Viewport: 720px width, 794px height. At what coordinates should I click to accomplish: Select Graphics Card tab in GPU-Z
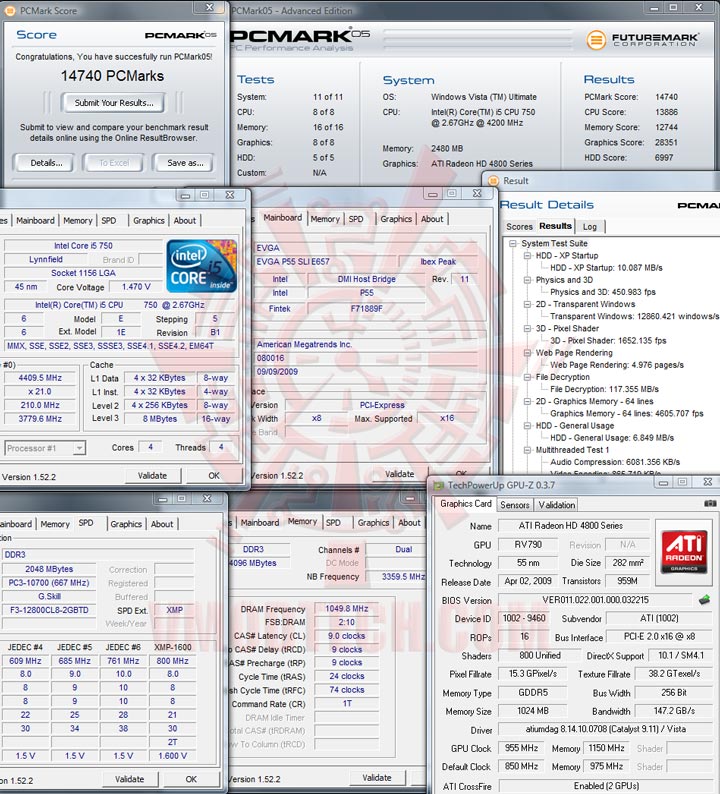coord(465,504)
